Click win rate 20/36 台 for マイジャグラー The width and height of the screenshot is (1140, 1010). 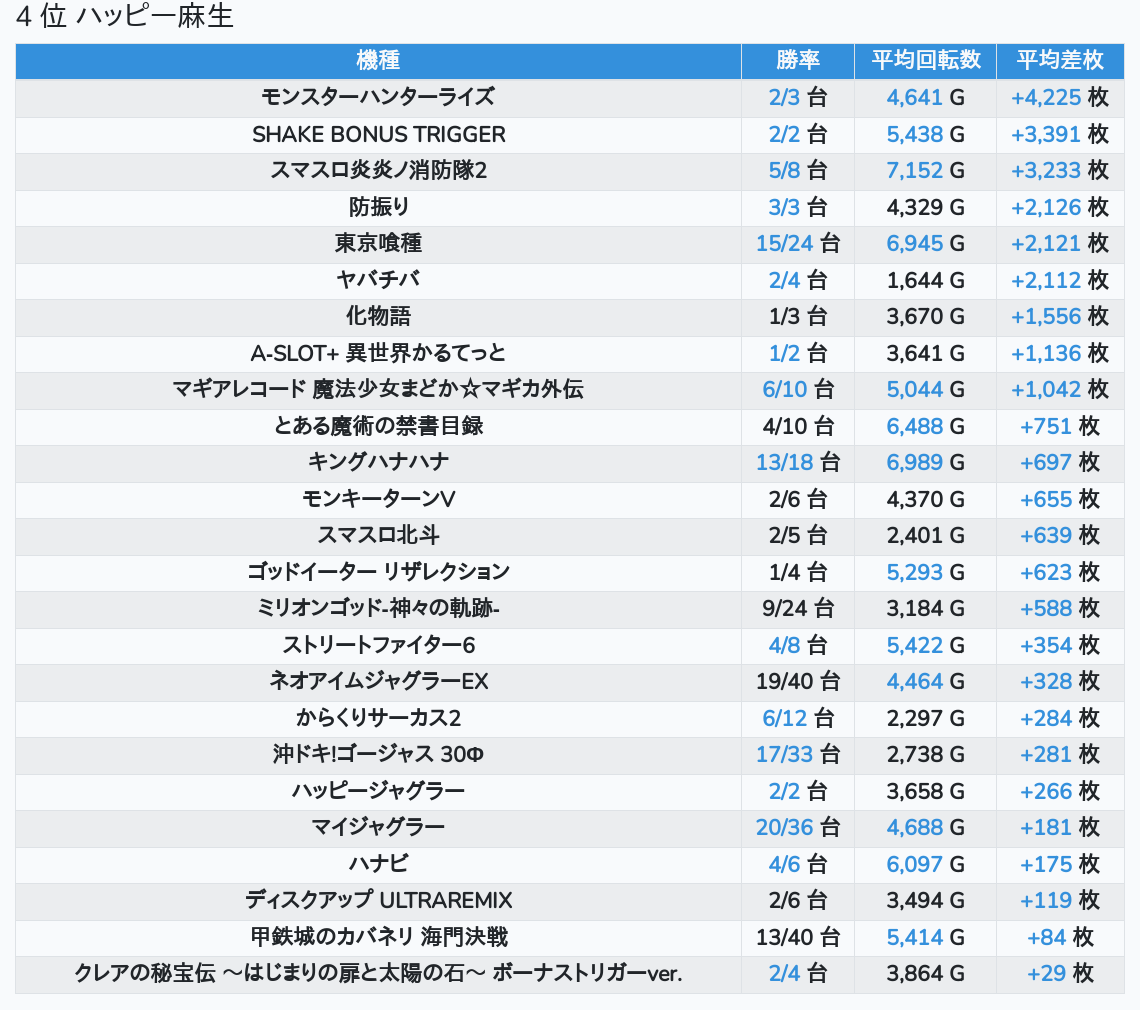[x=798, y=827]
